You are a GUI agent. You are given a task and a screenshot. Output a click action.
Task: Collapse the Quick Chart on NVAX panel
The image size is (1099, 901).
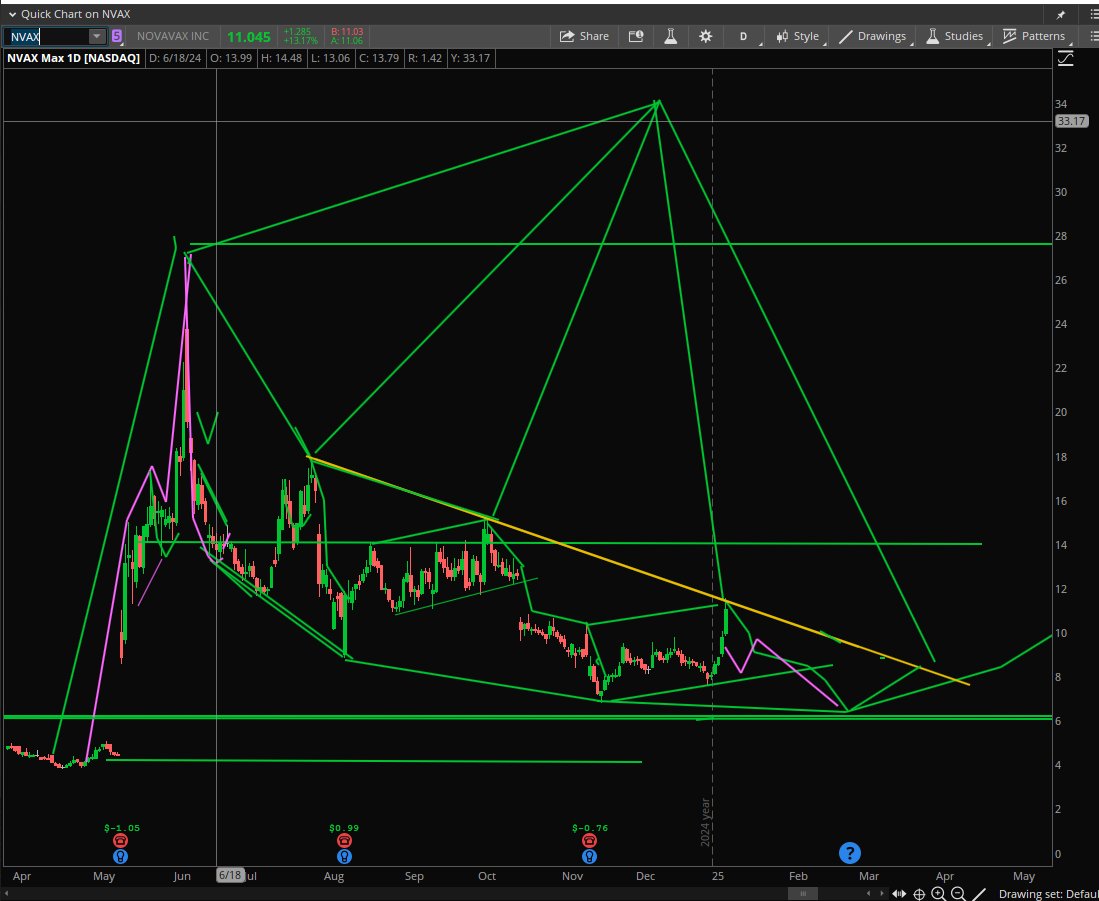click(12, 14)
